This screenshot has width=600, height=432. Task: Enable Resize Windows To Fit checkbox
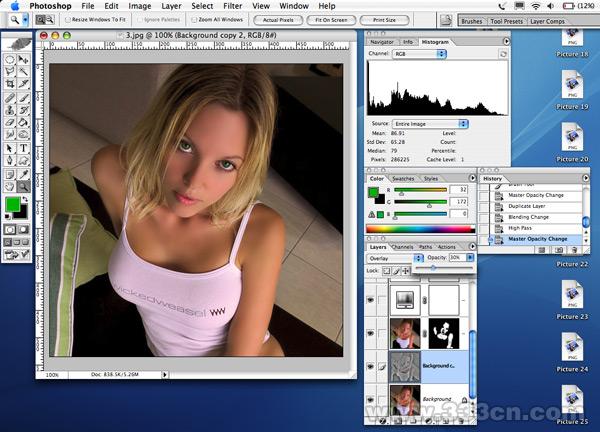coord(68,19)
